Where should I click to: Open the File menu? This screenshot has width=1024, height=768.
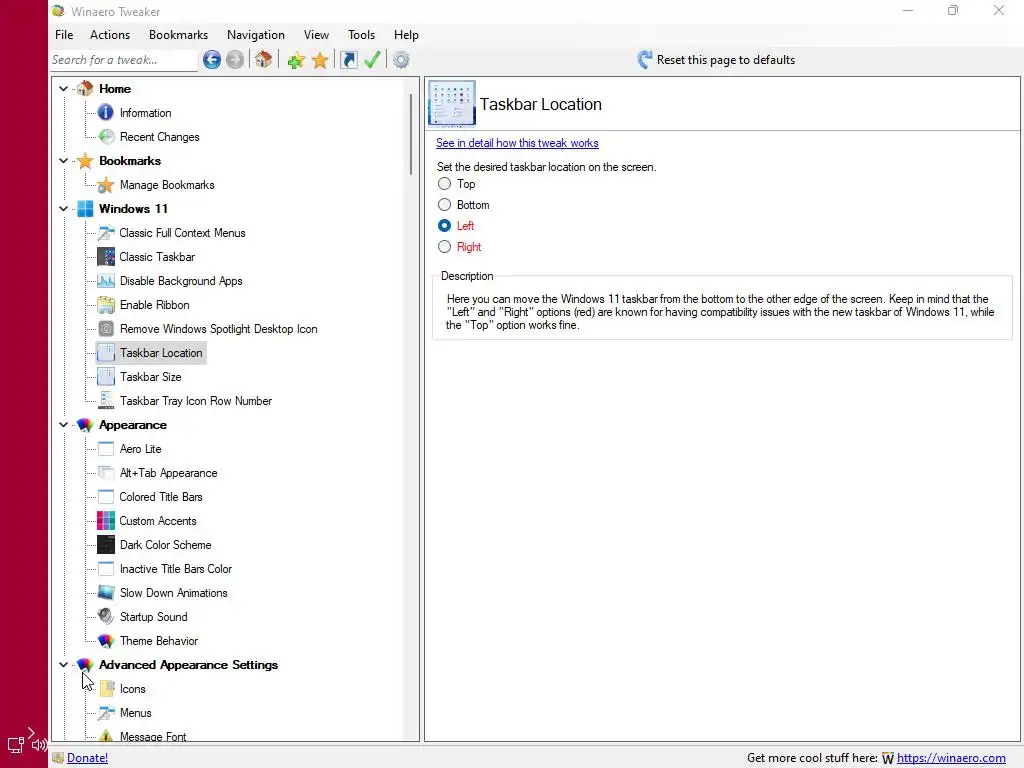click(x=64, y=35)
